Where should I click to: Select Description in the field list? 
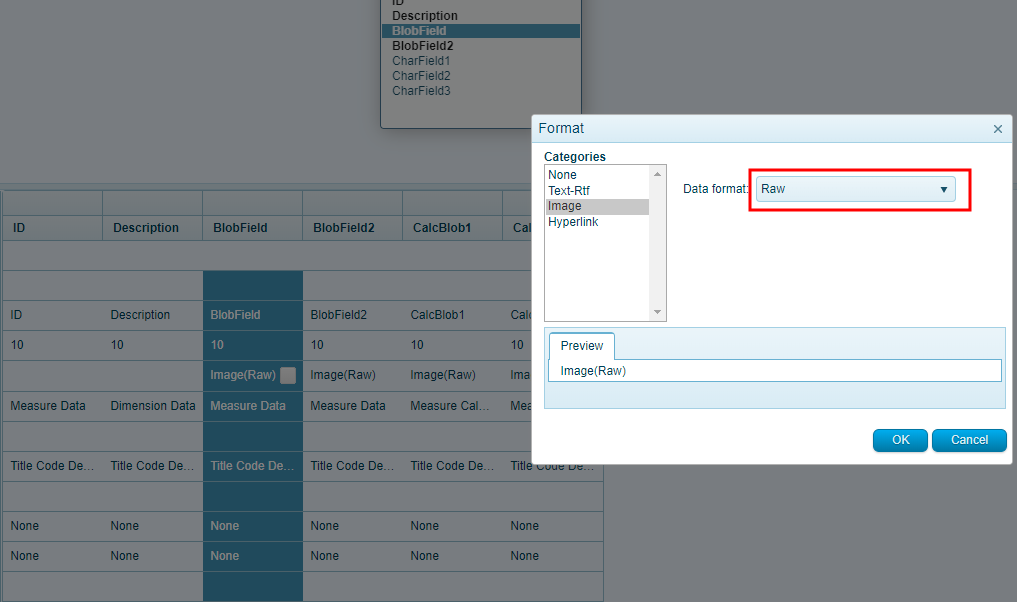425,16
